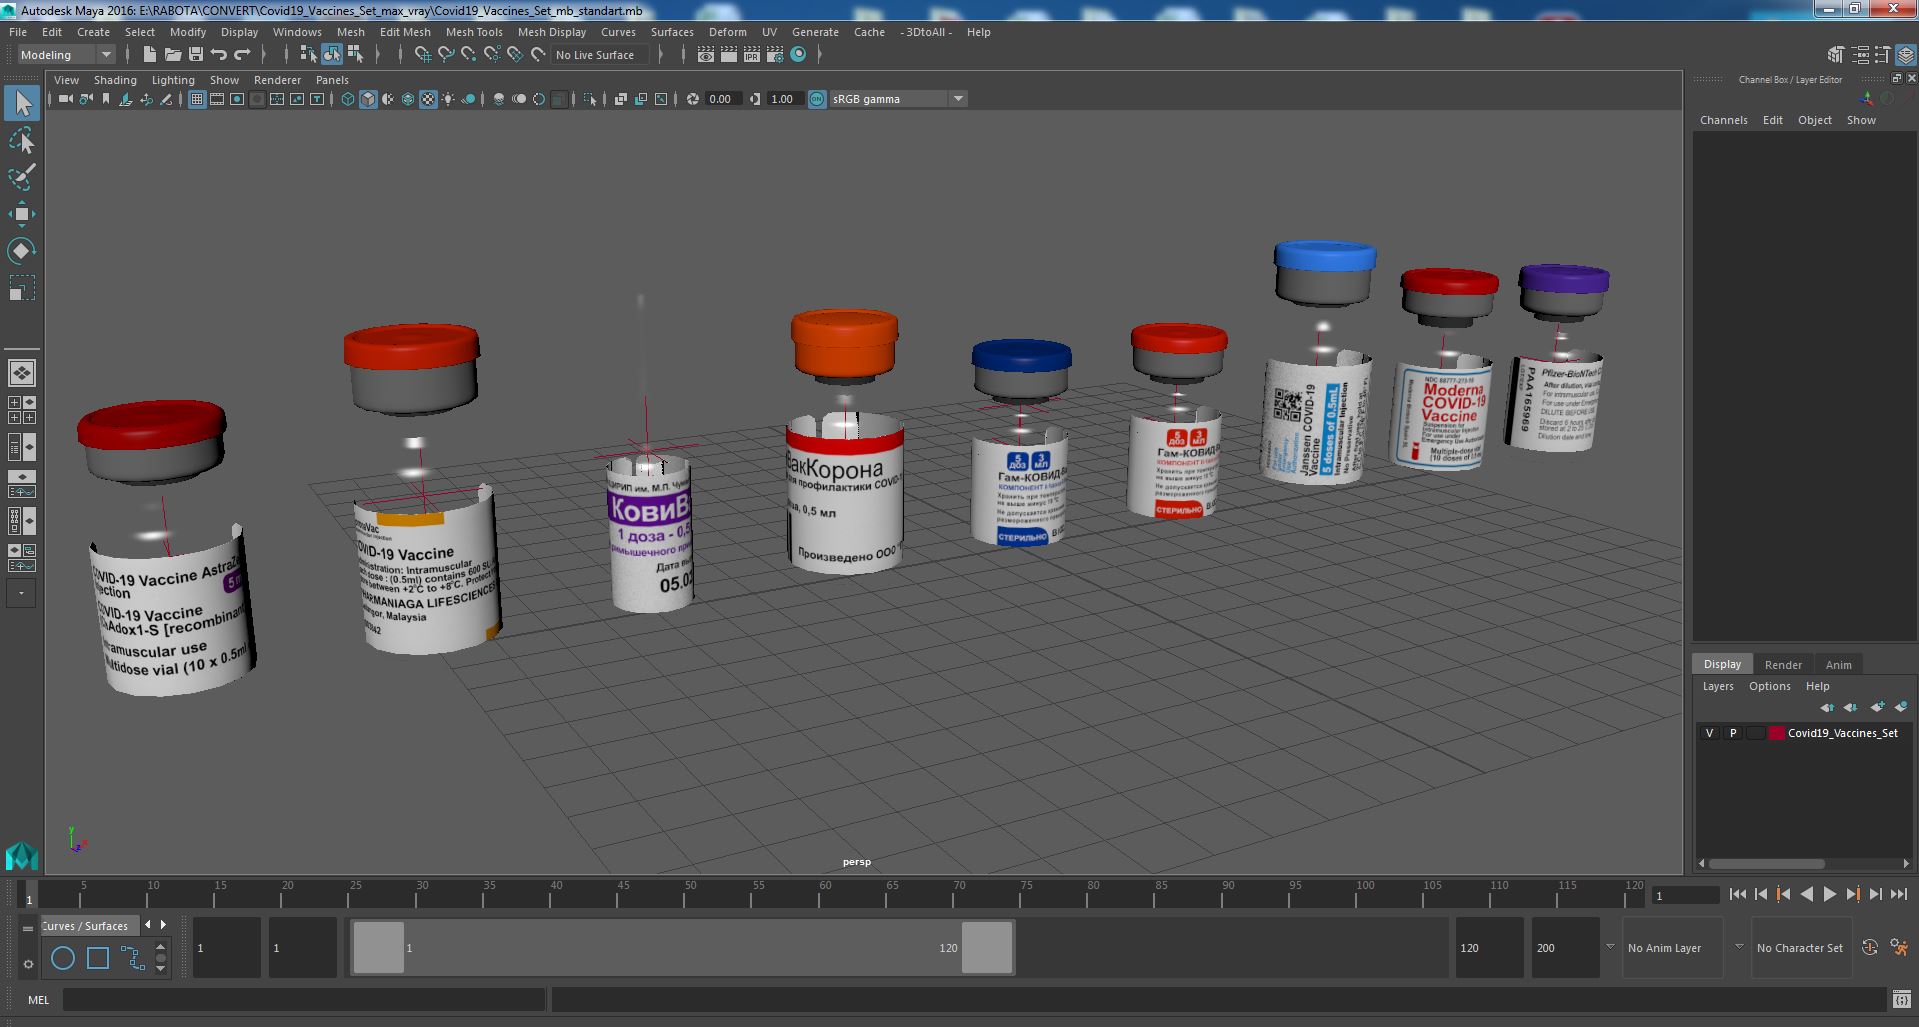1919x1027 pixels.
Task: Enable snap to curves
Action: click(x=445, y=55)
